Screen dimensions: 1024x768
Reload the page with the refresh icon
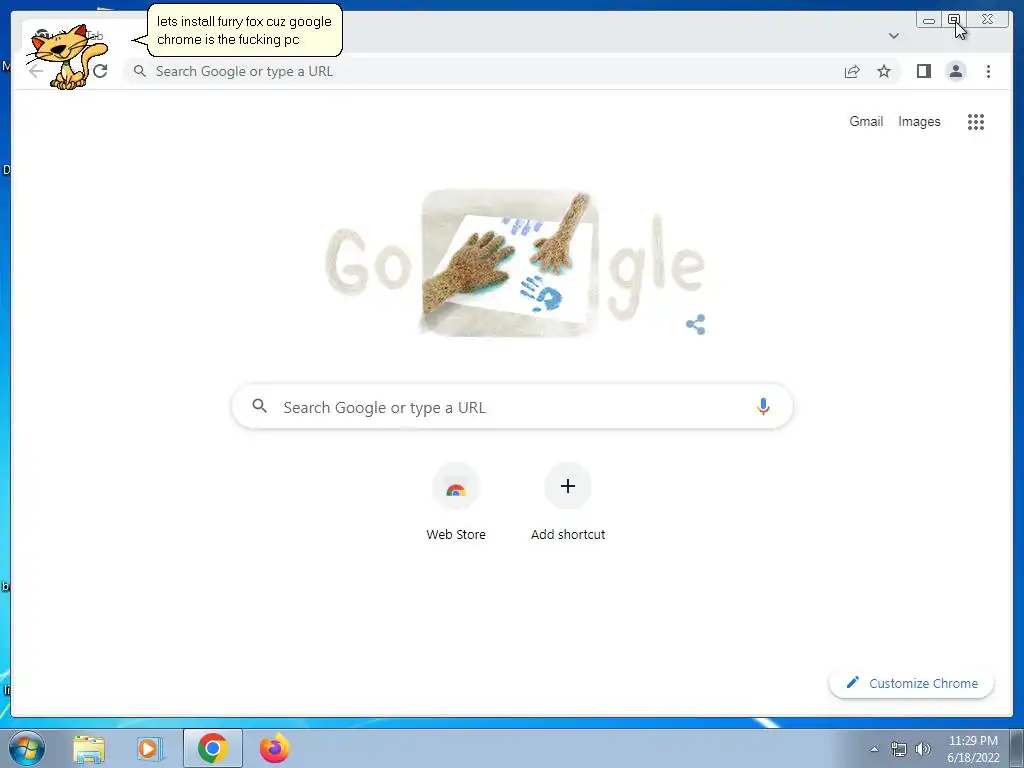pyautogui.click(x=100, y=71)
